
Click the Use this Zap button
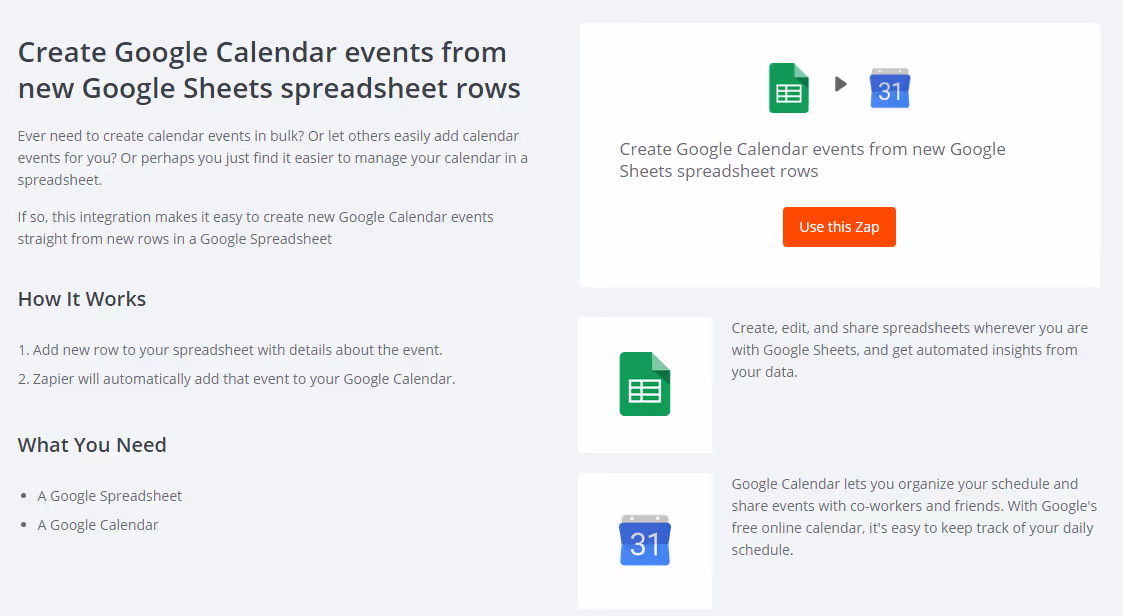tap(839, 227)
